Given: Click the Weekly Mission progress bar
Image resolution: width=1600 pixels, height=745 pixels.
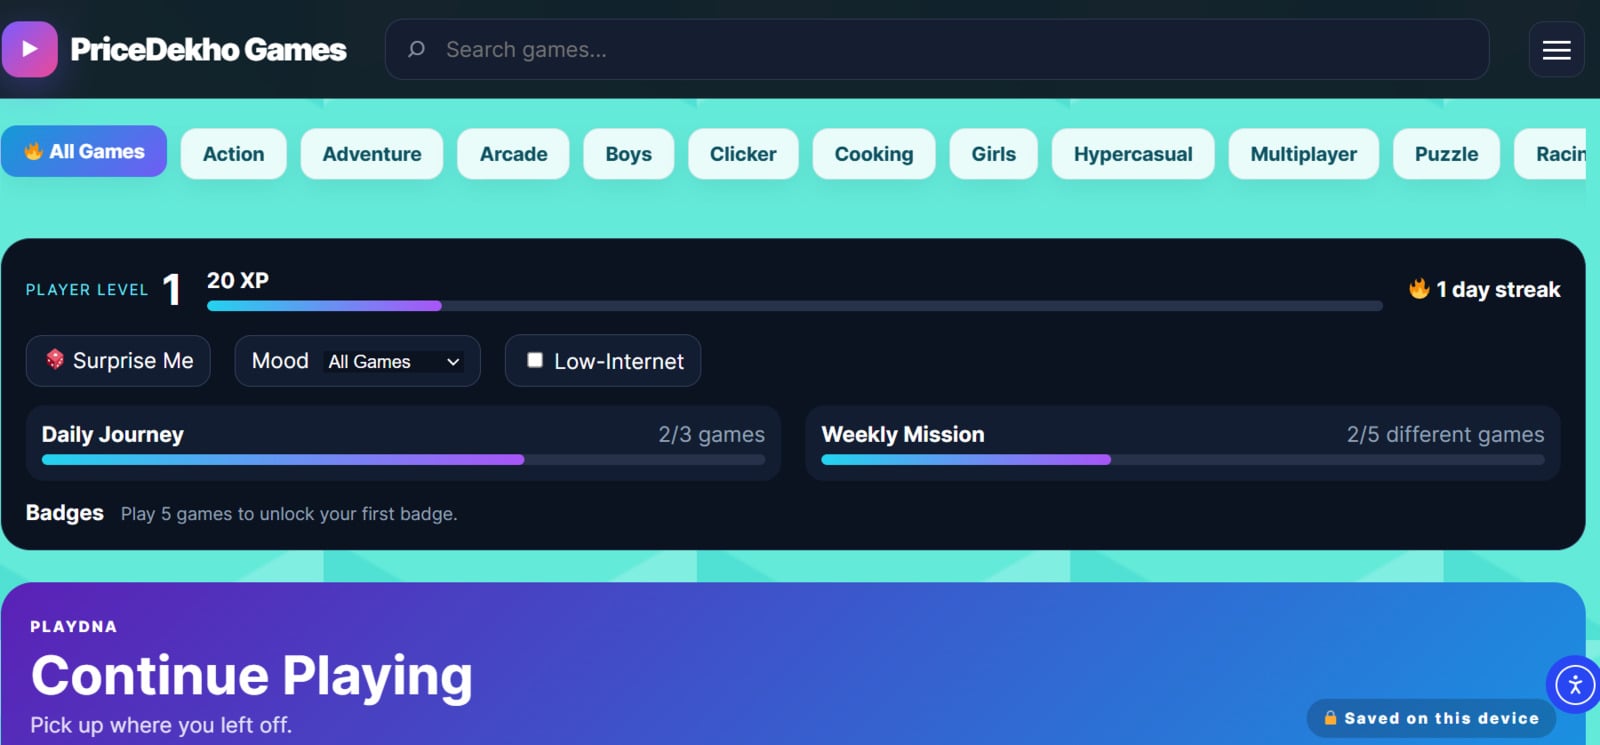Looking at the screenshot, I should point(1183,460).
